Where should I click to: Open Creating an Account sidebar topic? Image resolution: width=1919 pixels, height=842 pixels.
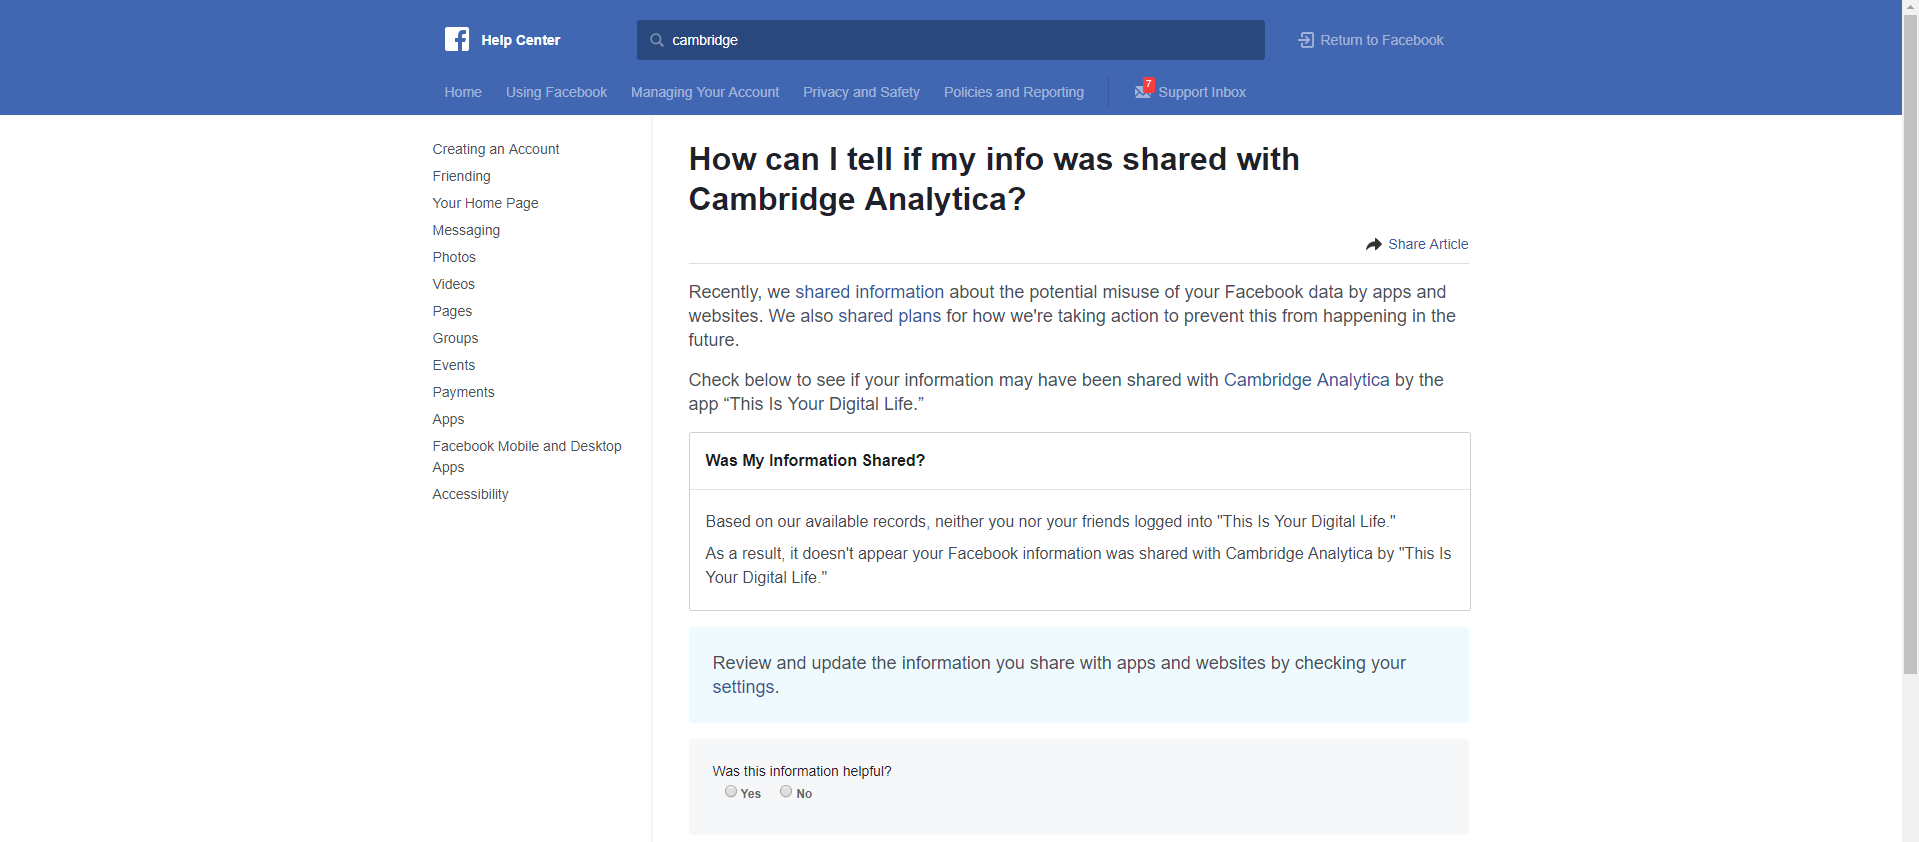point(496,149)
